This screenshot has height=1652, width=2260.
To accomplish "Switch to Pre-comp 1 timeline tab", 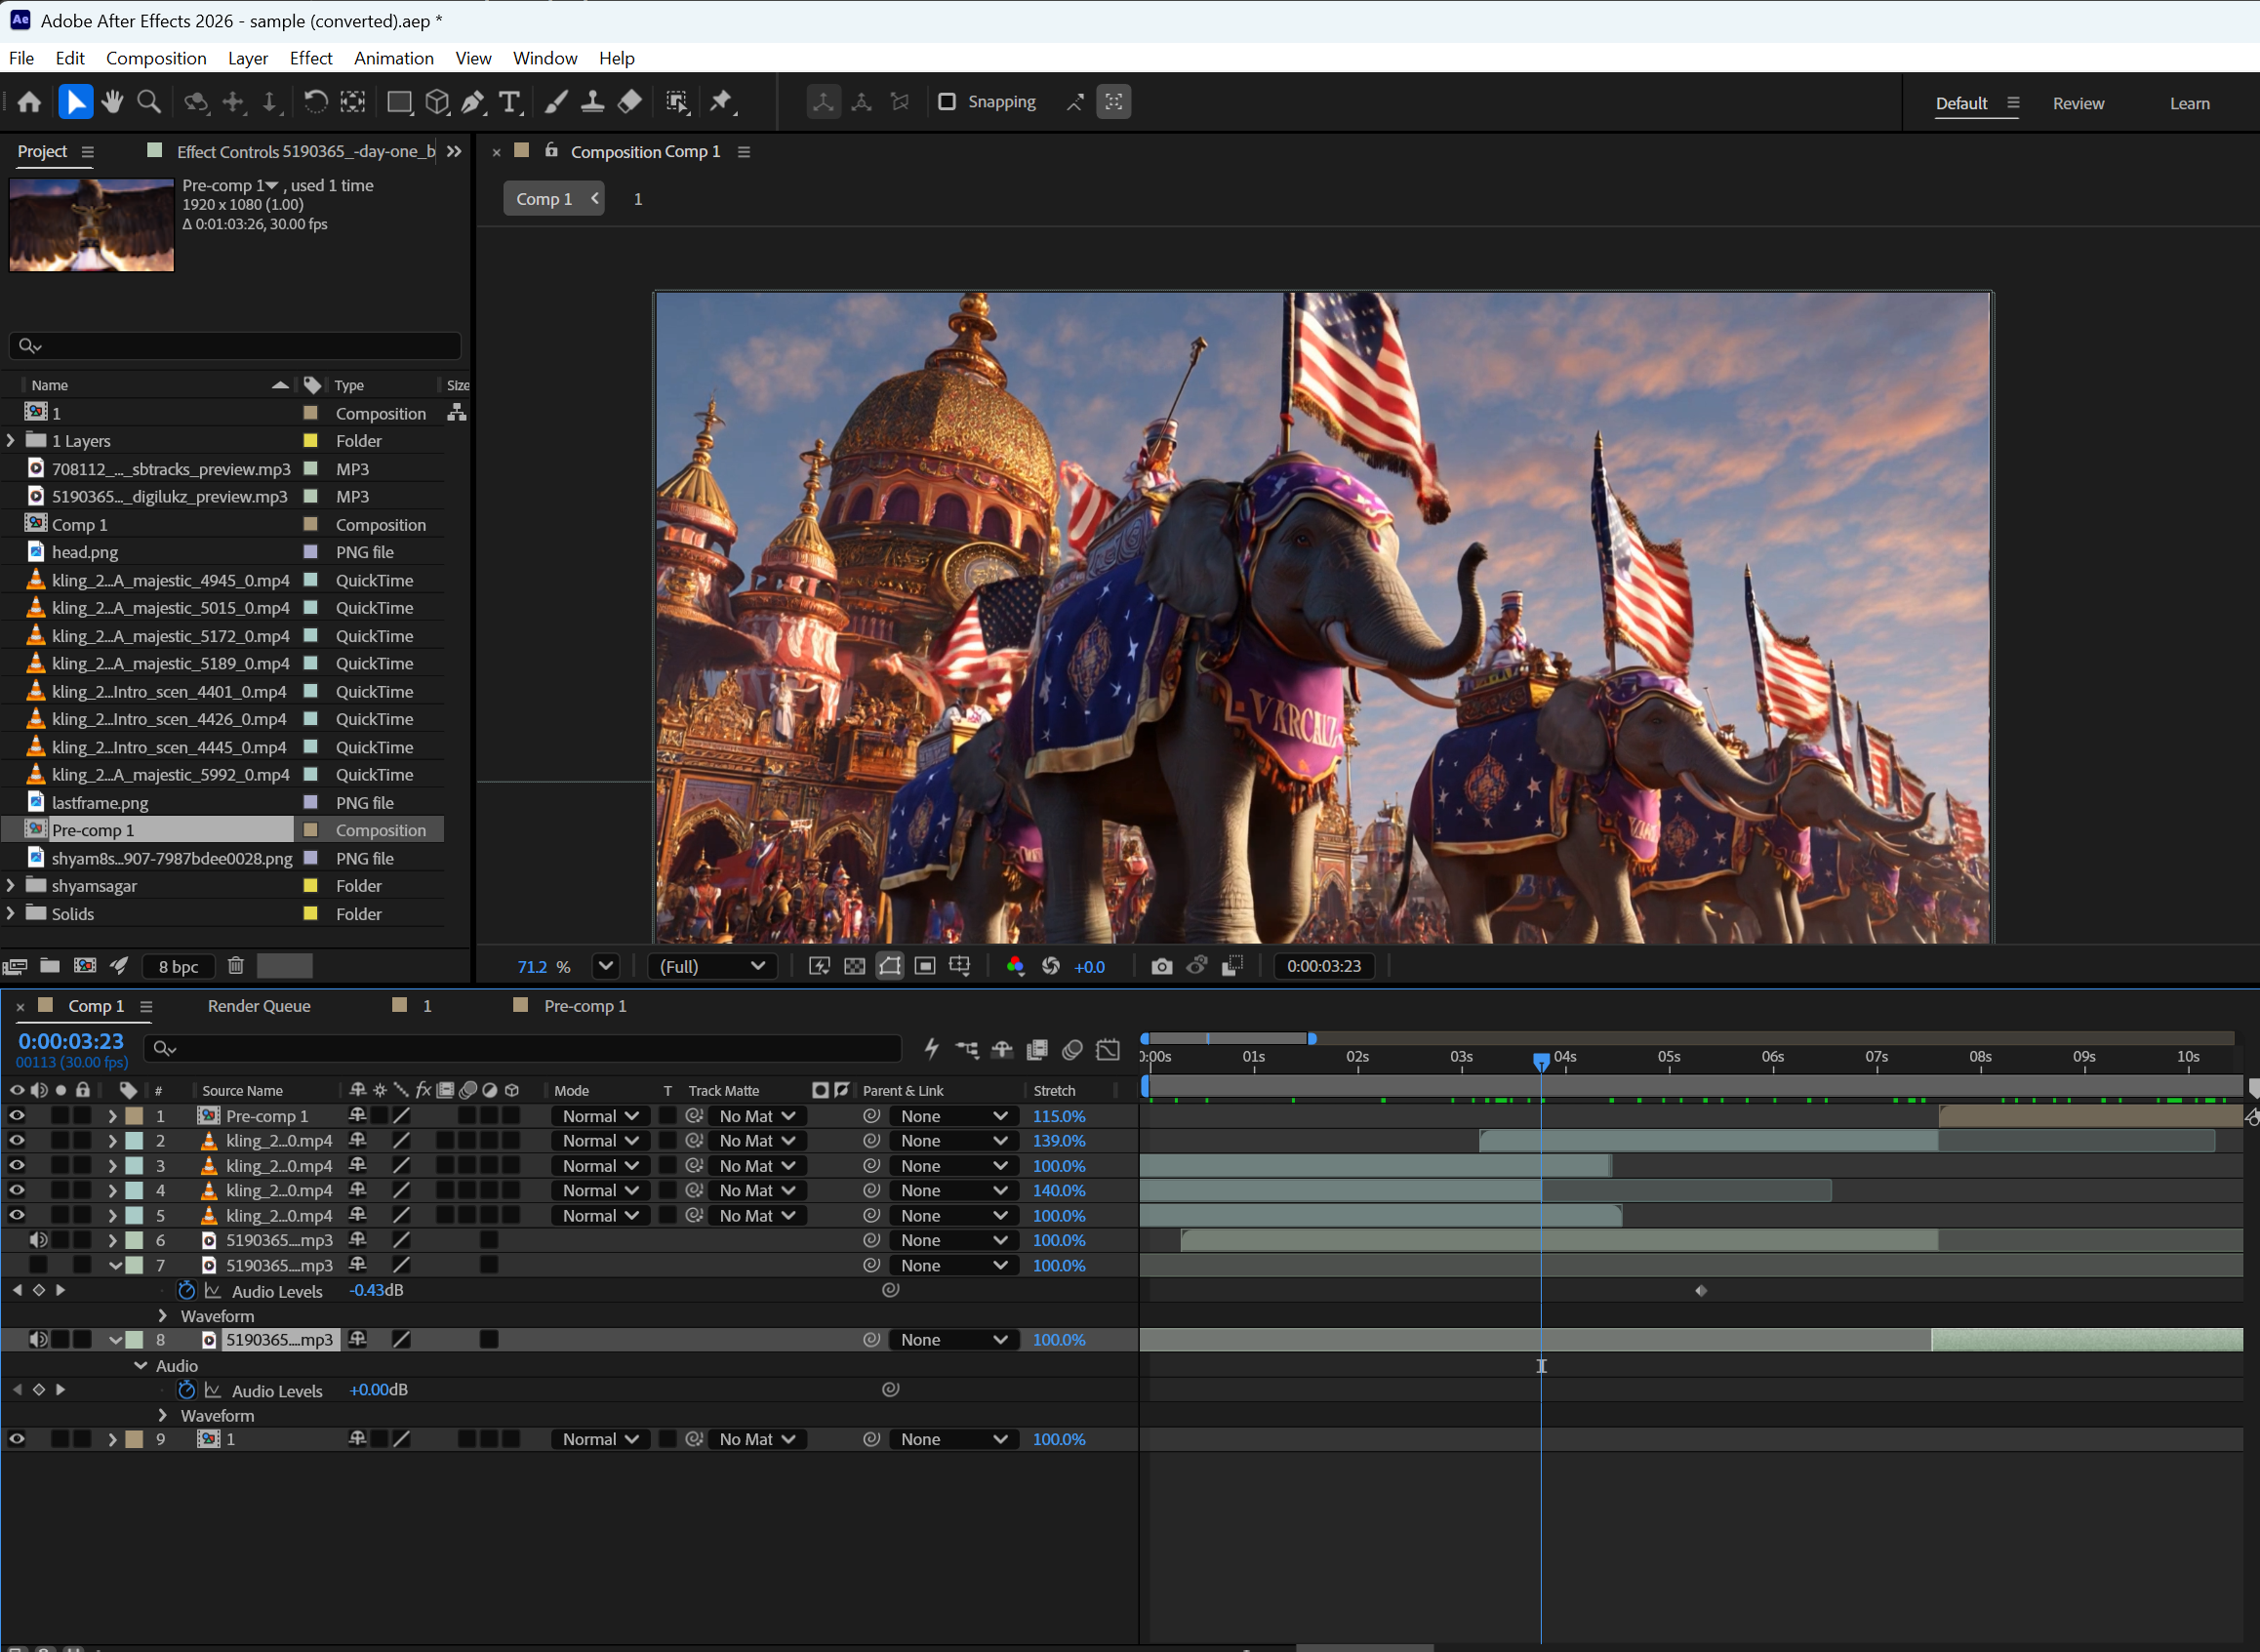I will (x=585, y=1006).
